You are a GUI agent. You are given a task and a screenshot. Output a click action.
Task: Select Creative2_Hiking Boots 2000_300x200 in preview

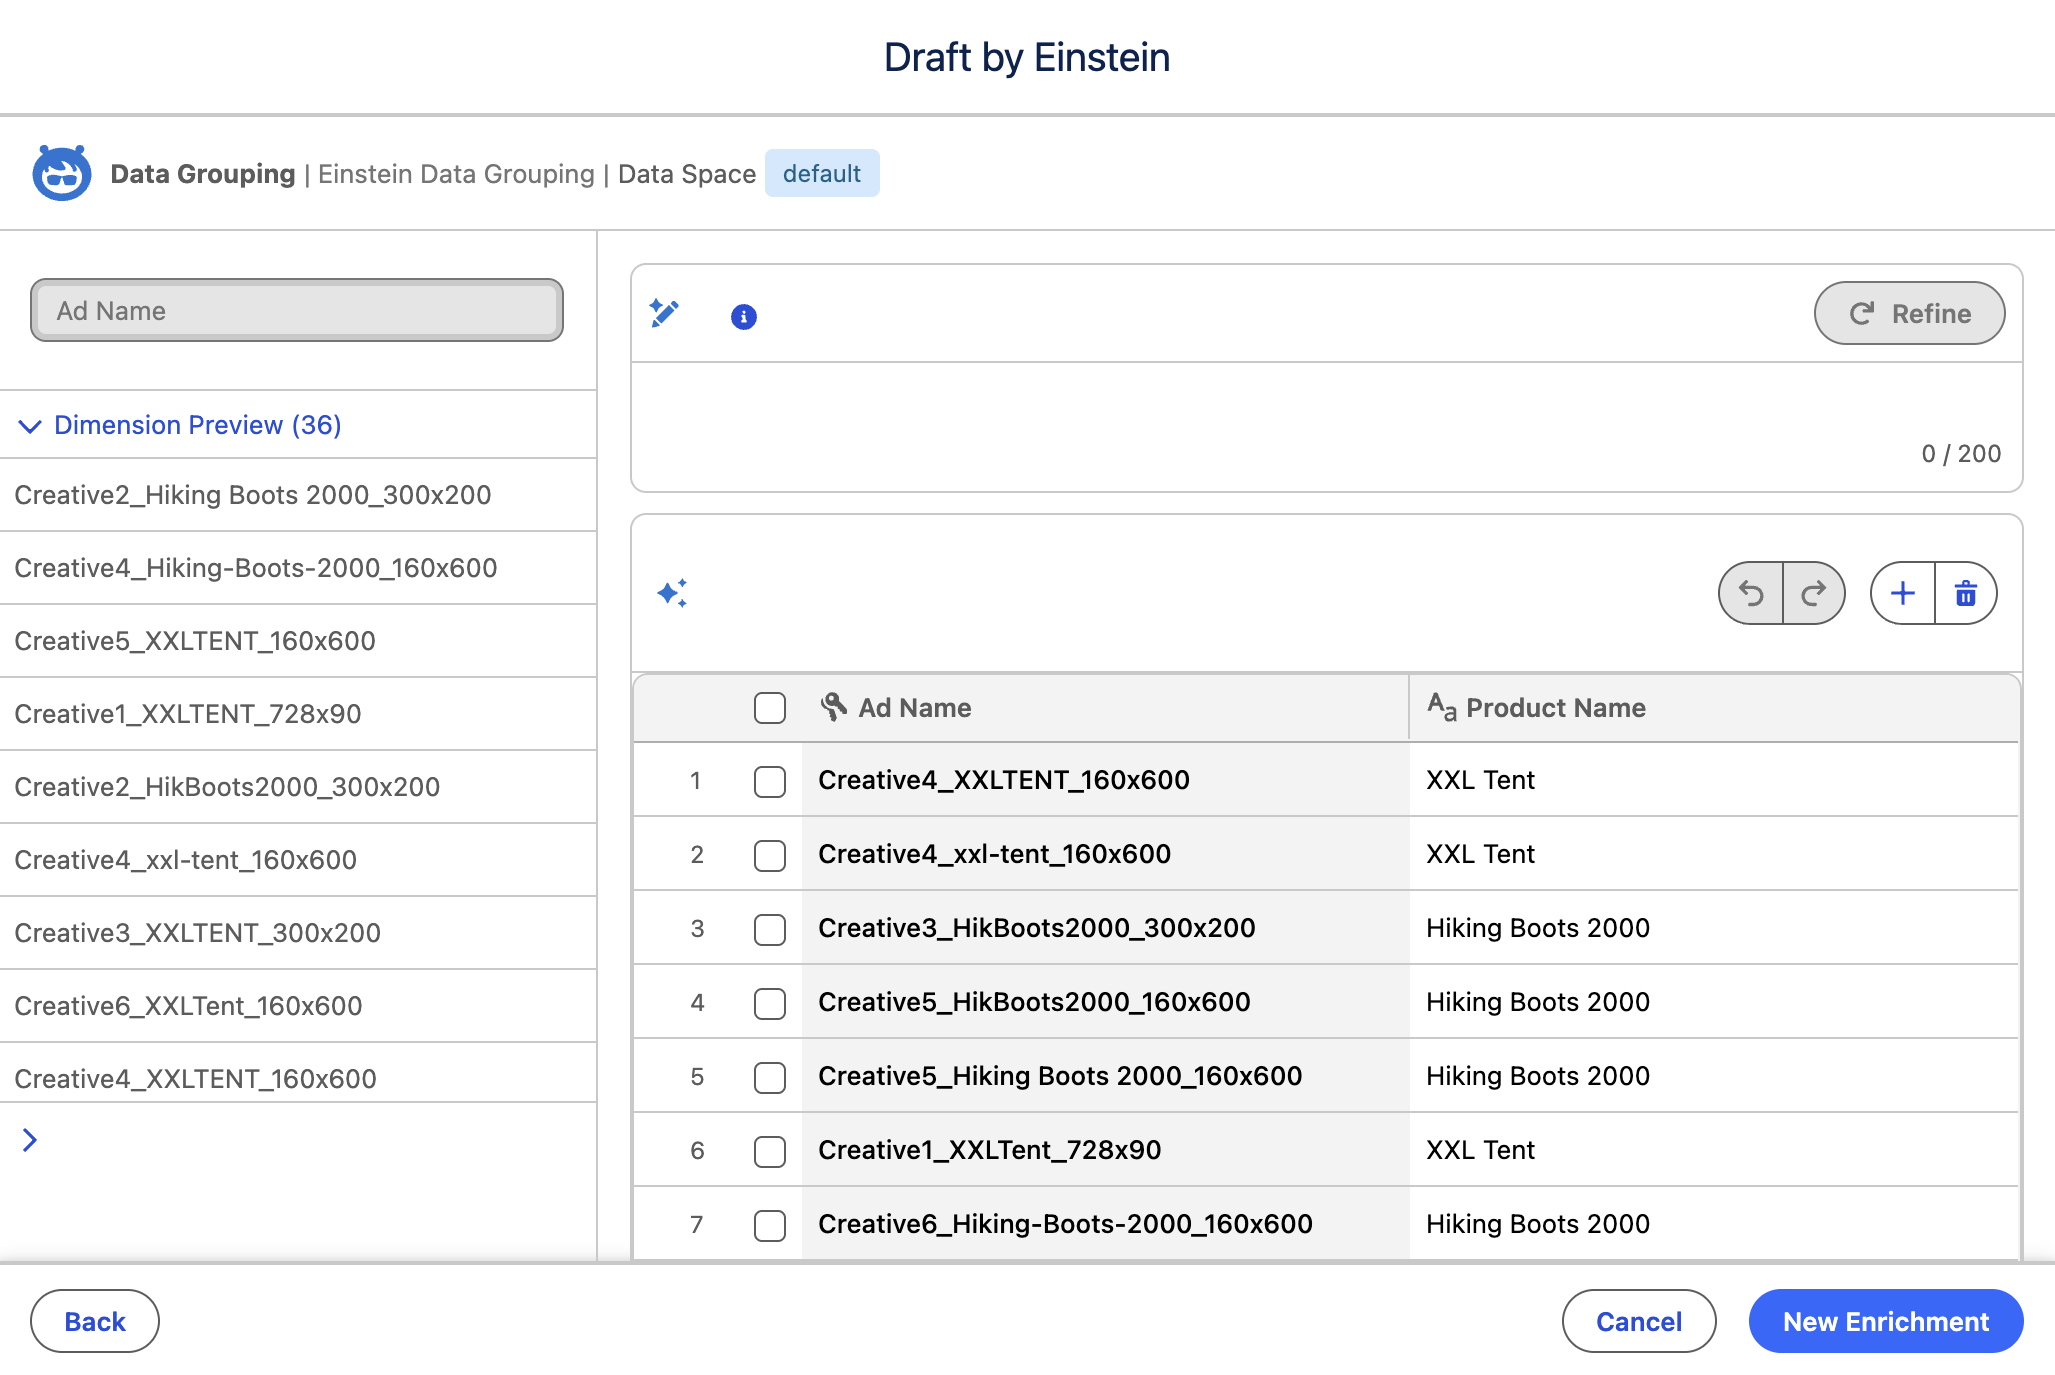298,495
